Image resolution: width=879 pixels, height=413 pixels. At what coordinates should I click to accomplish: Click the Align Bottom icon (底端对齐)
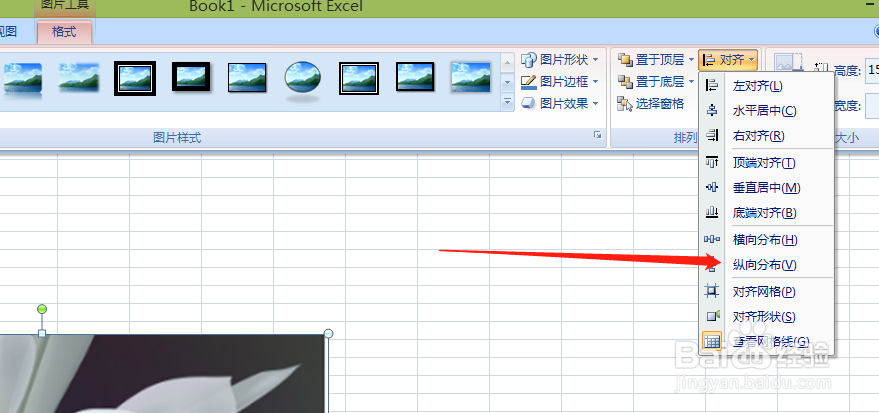712,212
